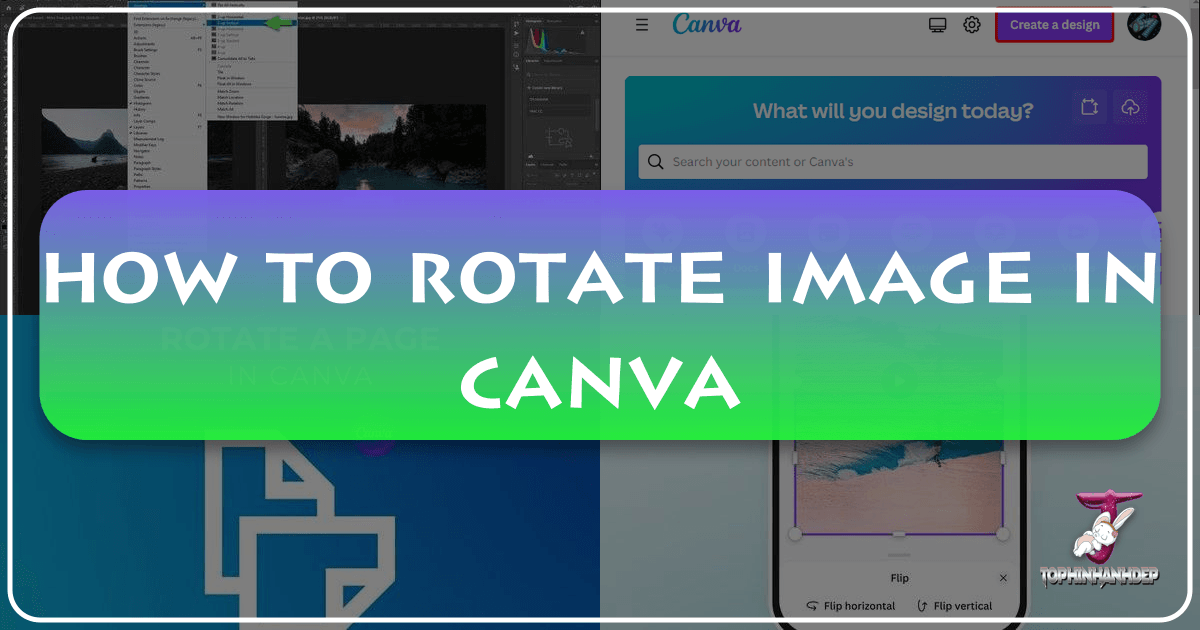1200x630 pixels.
Task: Click the Create a design button
Action: pos(1054,26)
